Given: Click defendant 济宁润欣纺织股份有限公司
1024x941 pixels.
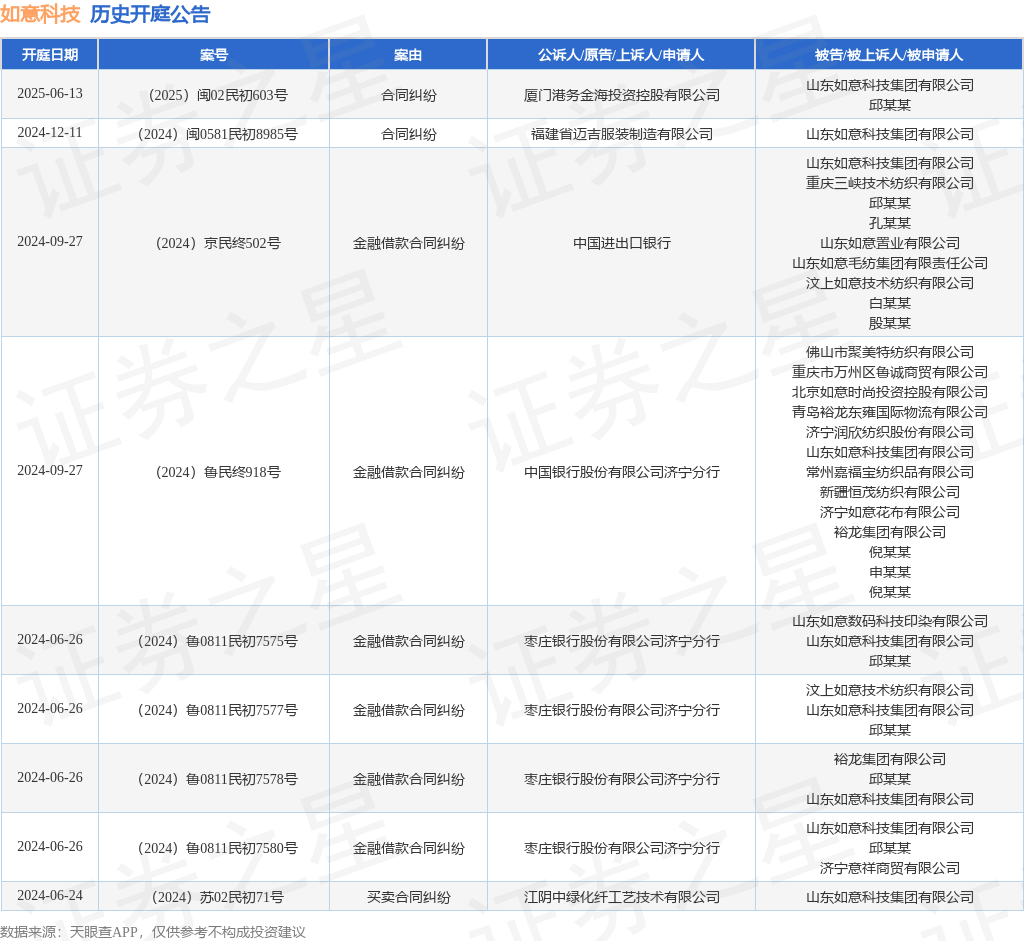Looking at the screenshot, I should (889, 432).
